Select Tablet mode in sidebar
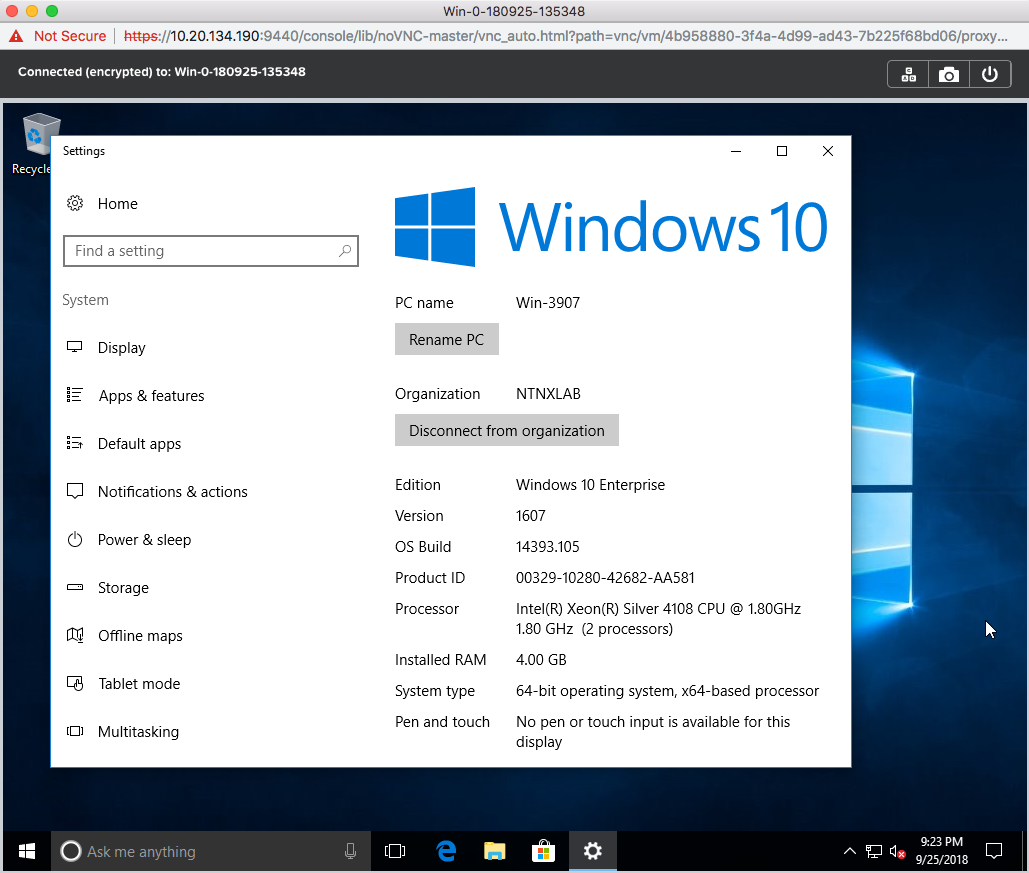 [x=139, y=683]
